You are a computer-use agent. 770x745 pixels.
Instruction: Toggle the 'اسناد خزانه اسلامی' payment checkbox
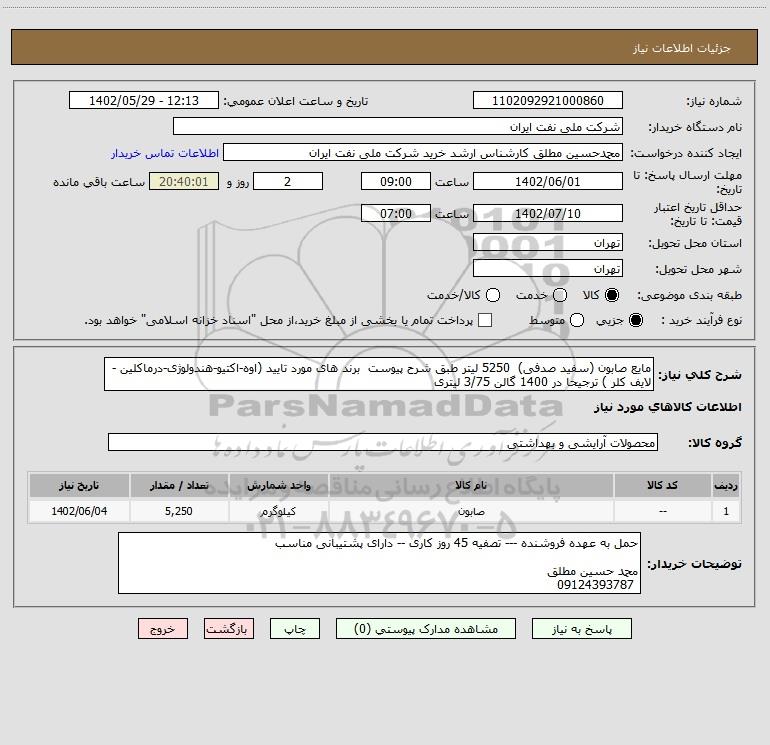coord(485,320)
